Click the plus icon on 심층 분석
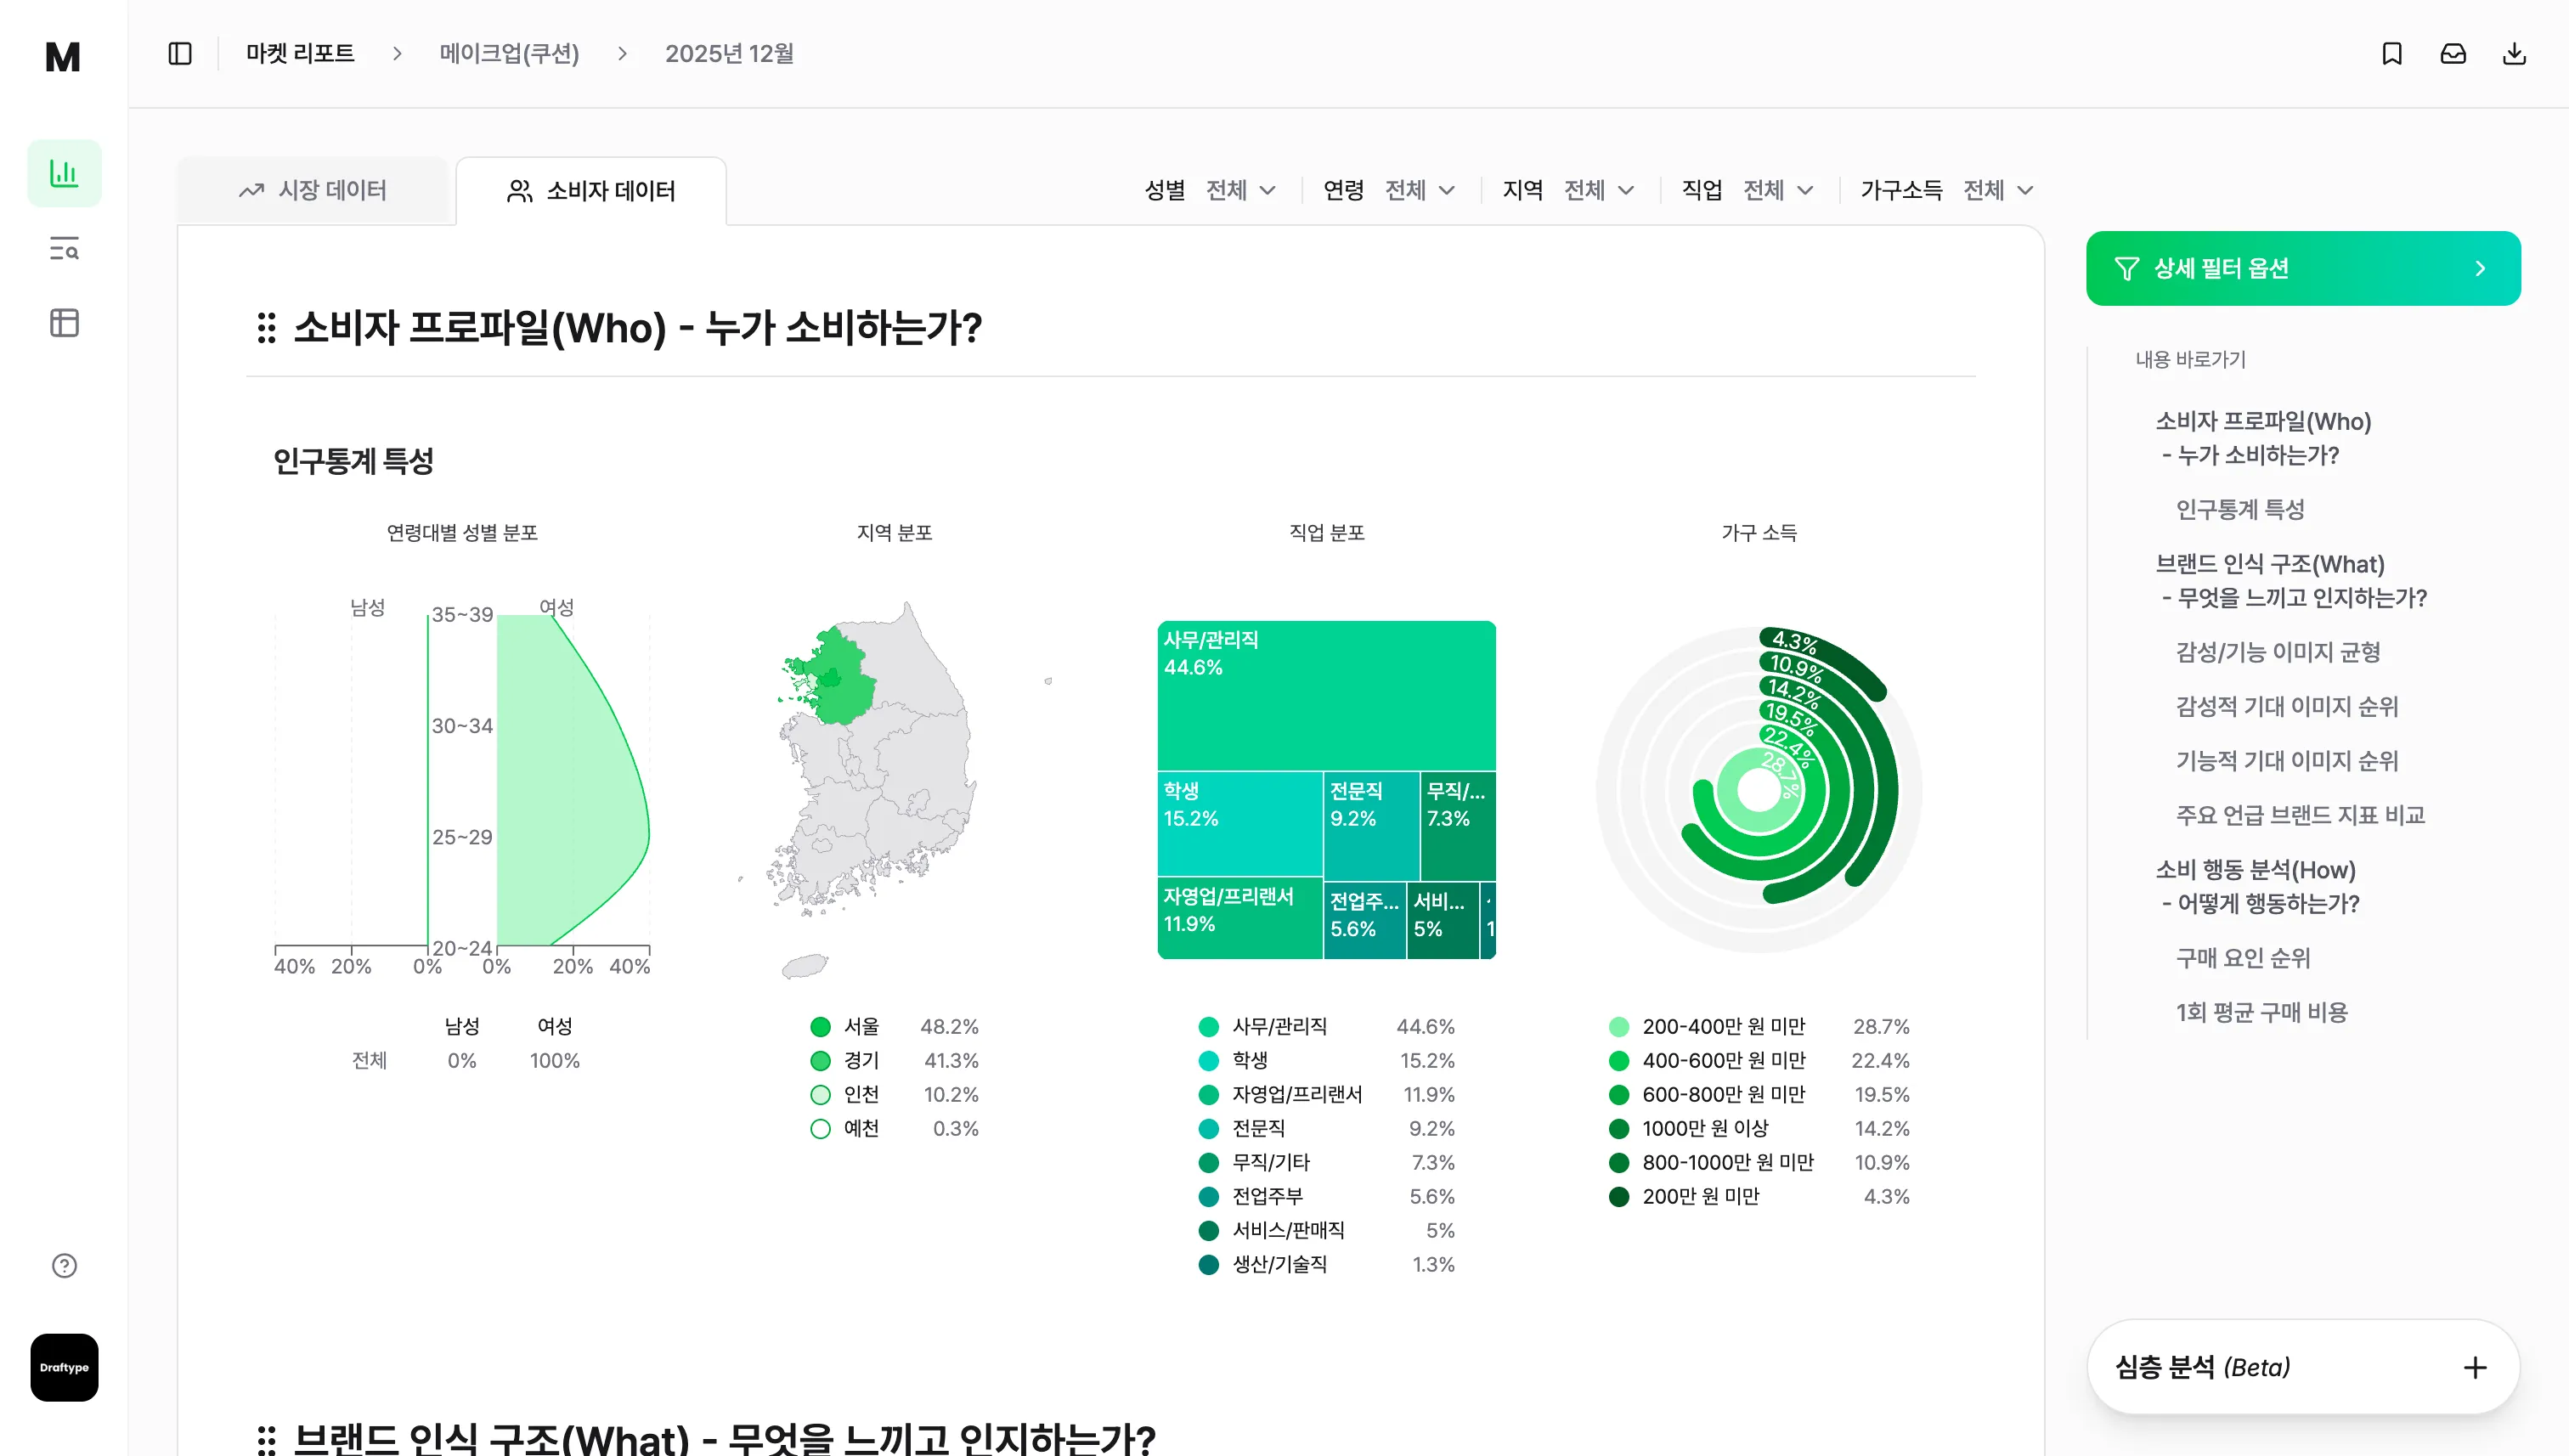This screenshot has height=1456, width=2569. pyautogui.click(x=2475, y=1367)
